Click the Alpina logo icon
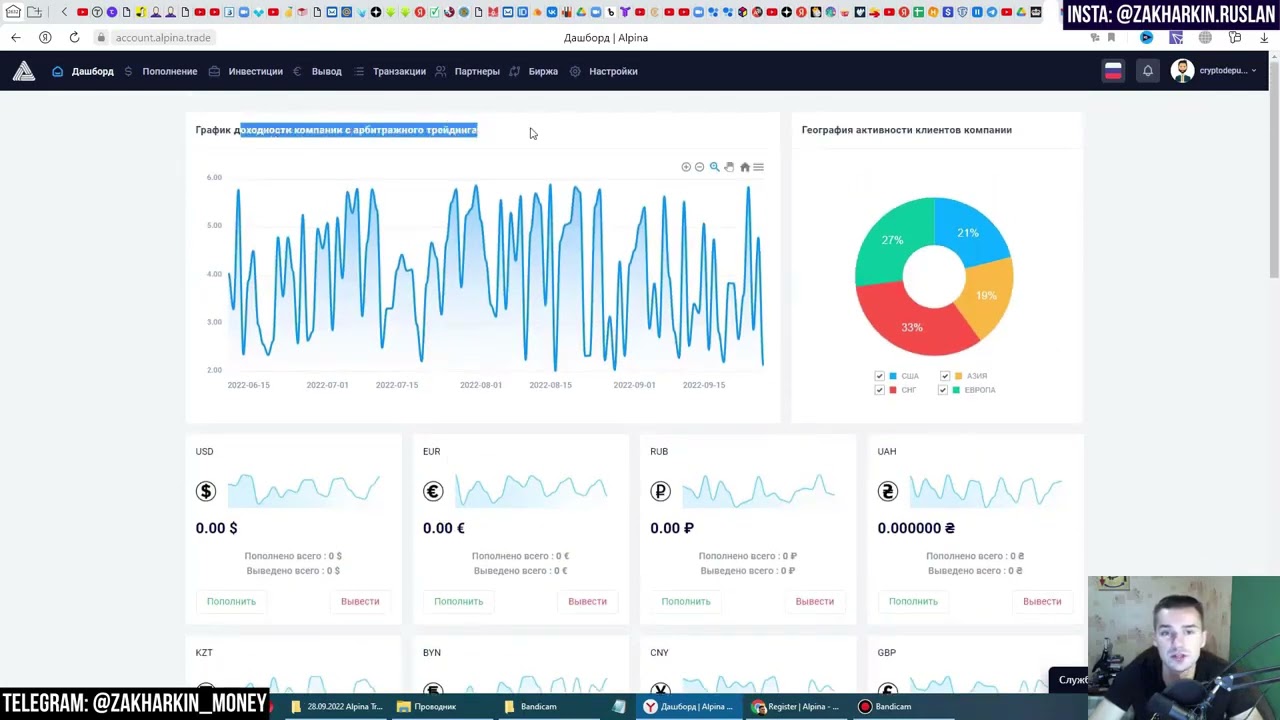This screenshot has height=720, width=1280. pyautogui.click(x=24, y=71)
